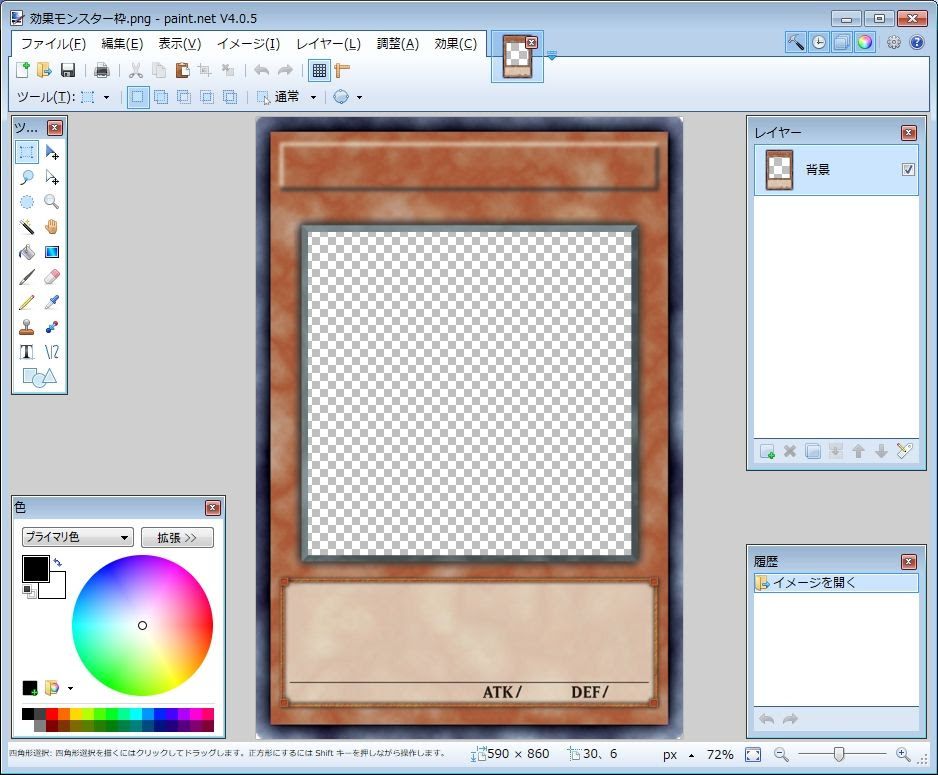The height and width of the screenshot is (775, 938).
Task: Toggle the Layers window button
Action: click(842, 42)
